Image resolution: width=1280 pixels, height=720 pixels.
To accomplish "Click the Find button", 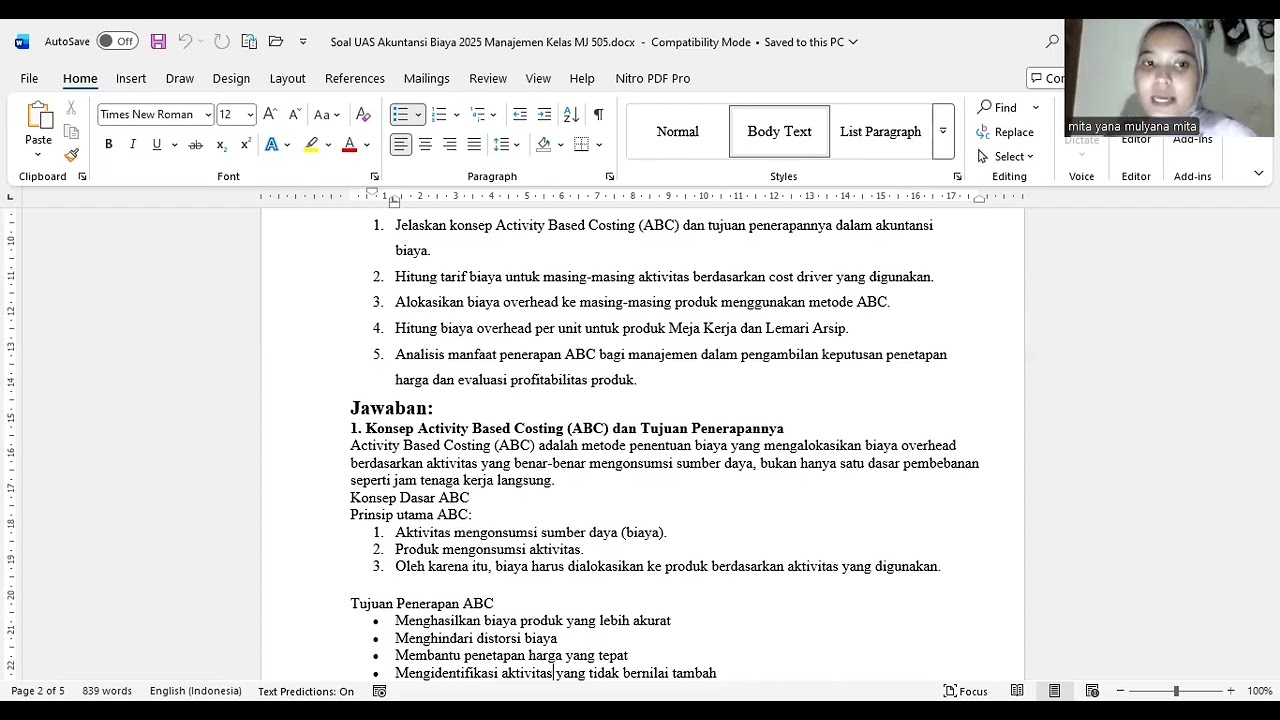I will [997, 108].
